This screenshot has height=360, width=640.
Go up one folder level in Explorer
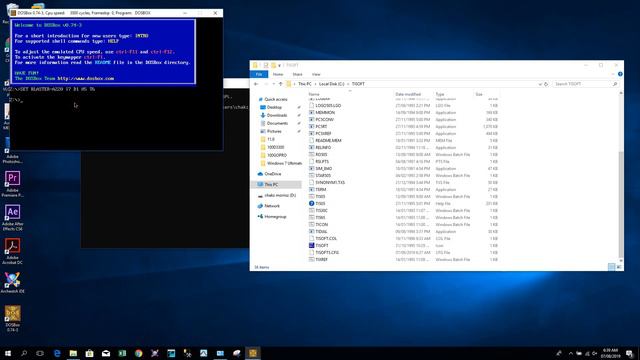point(280,84)
